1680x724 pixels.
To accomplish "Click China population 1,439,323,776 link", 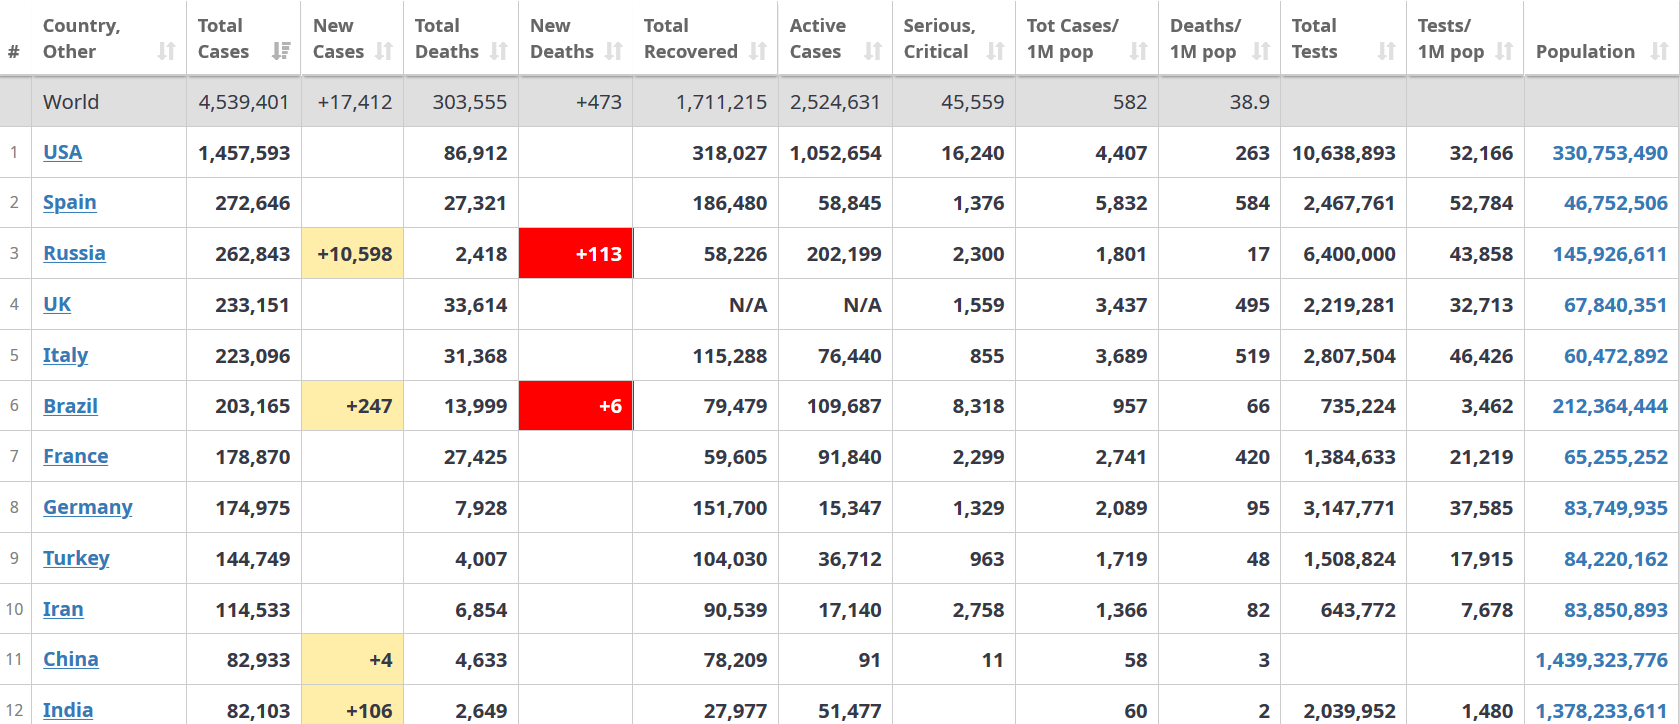I will pyautogui.click(x=1602, y=660).
